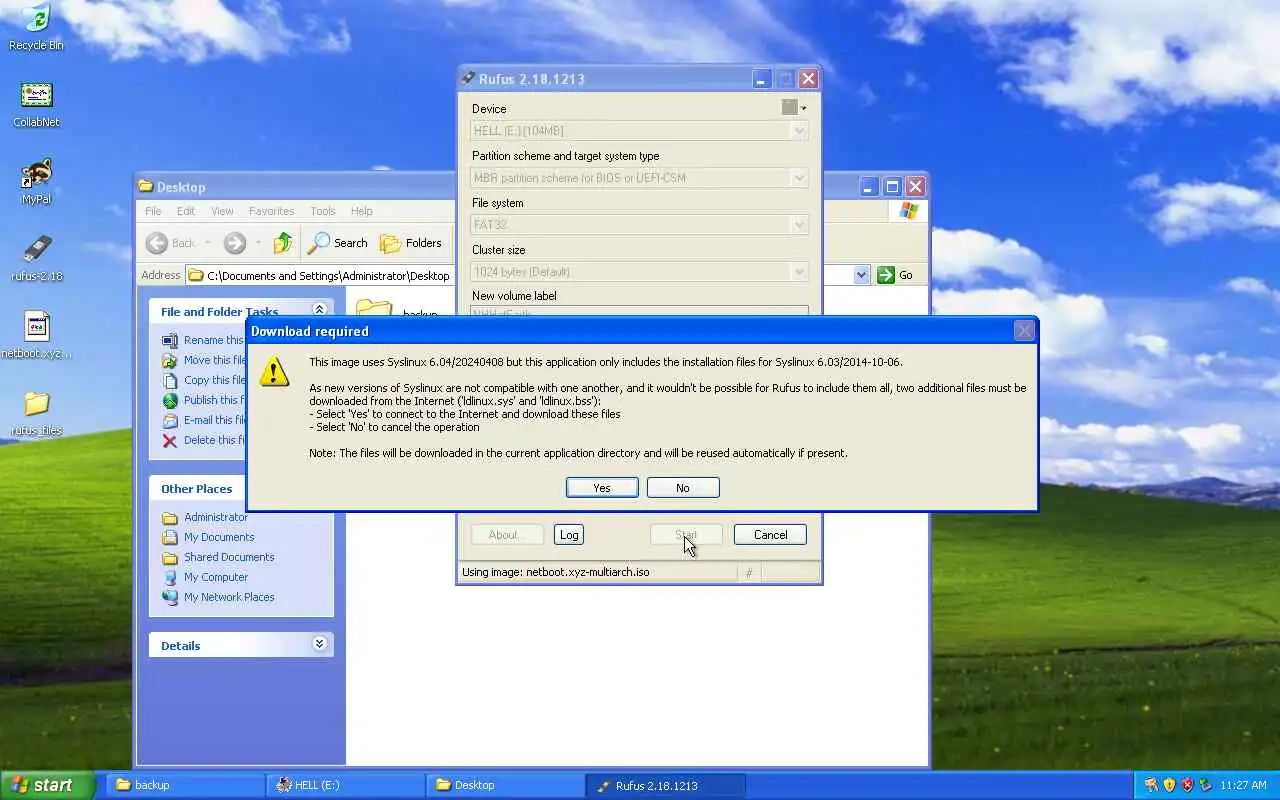This screenshot has height=800, width=1280.
Task: Open the Back history dropdown arrow
Action: 208,243
